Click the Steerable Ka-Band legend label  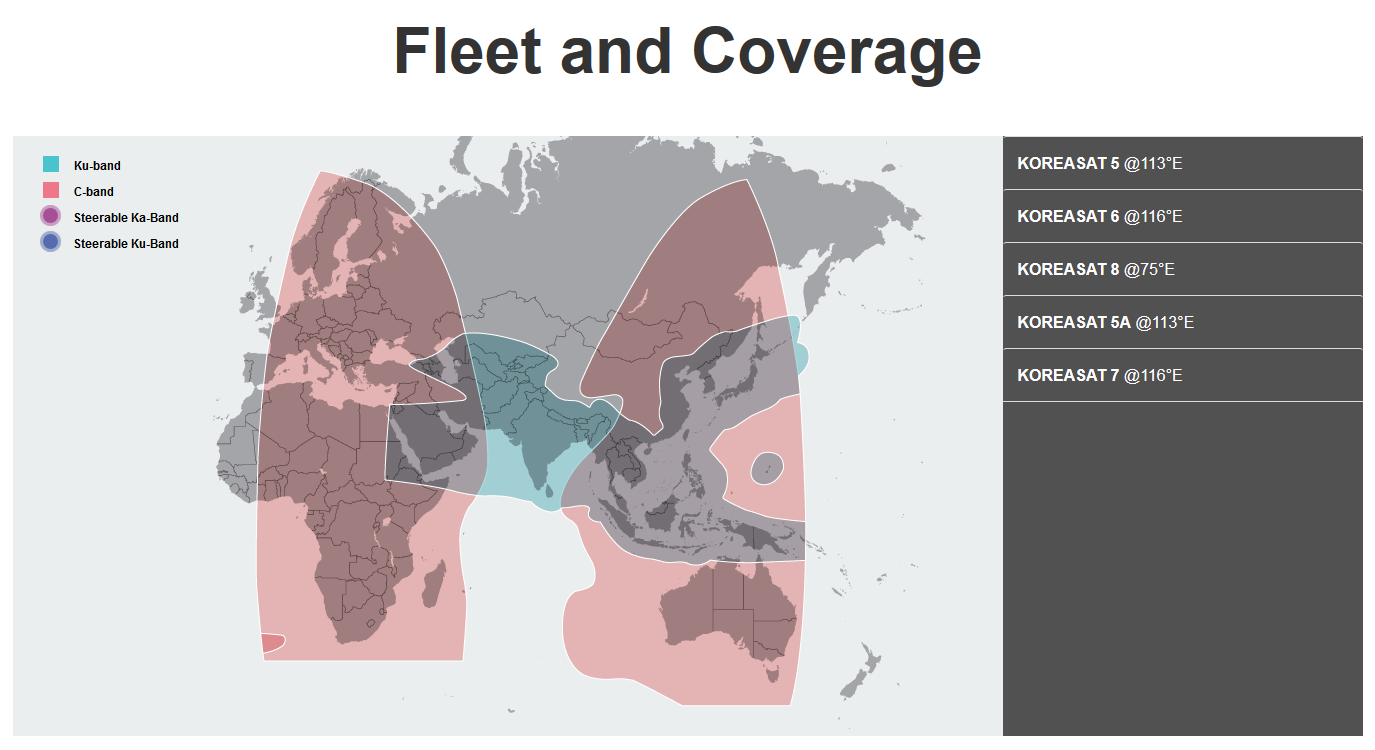pyautogui.click(x=126, y=218)
